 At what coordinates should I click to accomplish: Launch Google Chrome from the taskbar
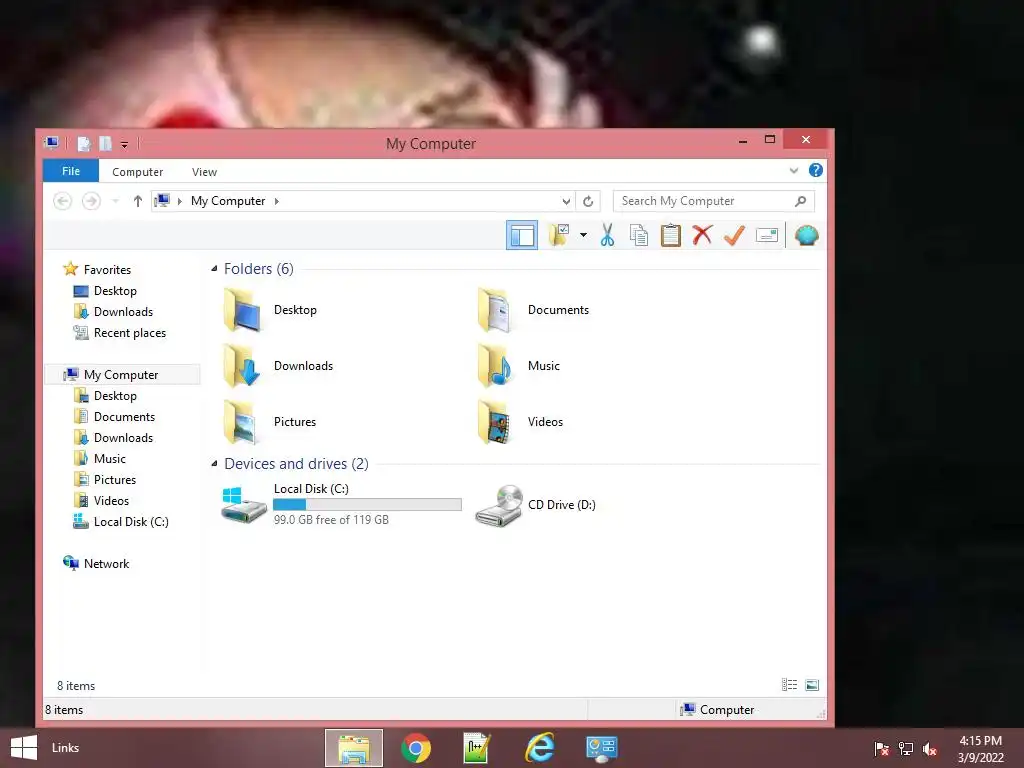(416, 748)
